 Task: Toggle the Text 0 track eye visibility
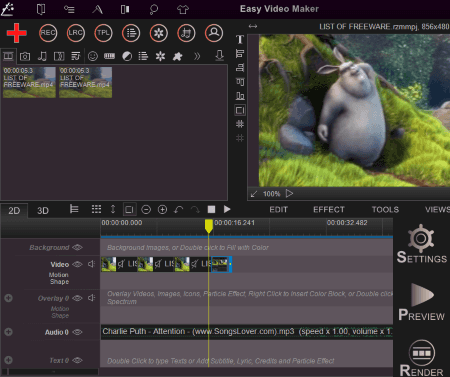[77, 360]
